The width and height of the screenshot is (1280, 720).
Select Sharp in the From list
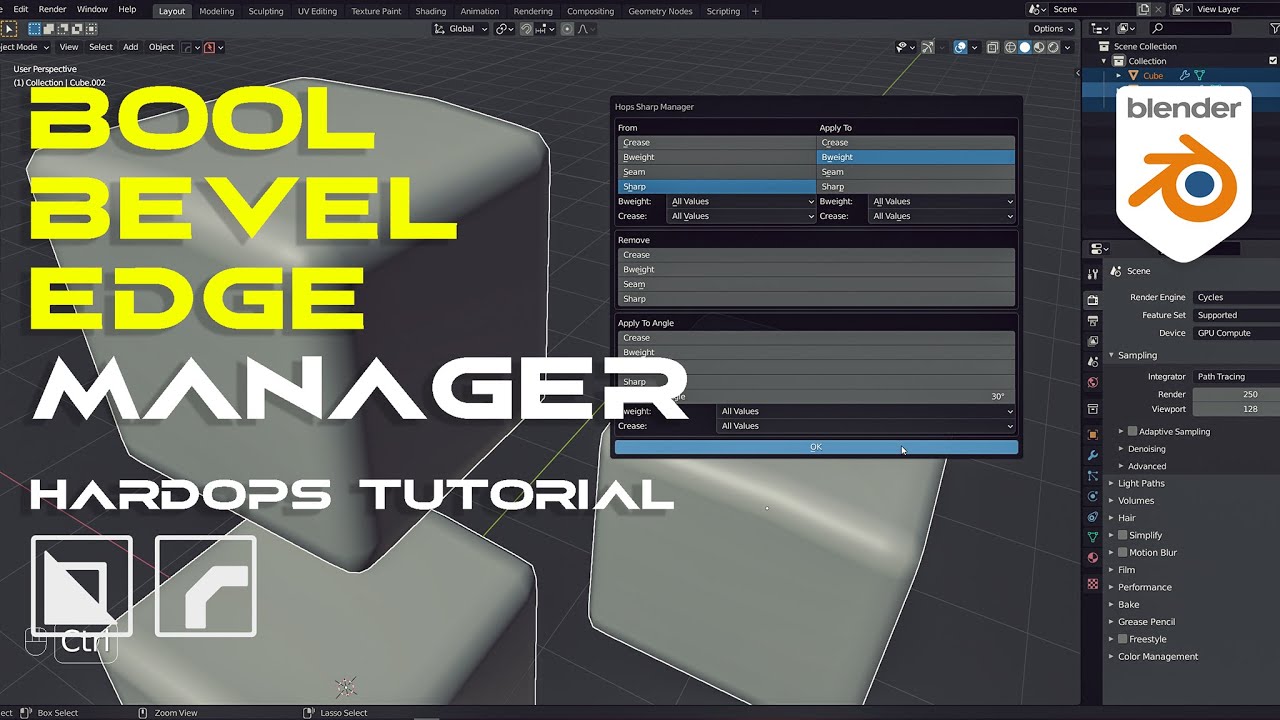point(716,187)
